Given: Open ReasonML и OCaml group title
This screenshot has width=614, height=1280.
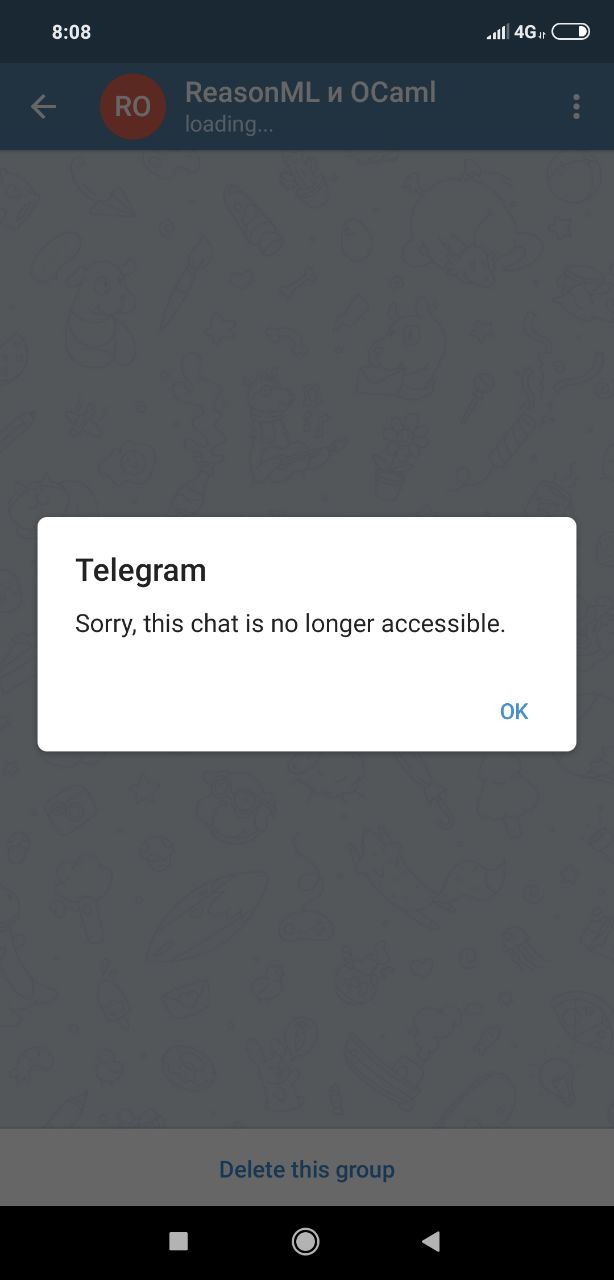Looking at the screenshot, I should [311, 93].
